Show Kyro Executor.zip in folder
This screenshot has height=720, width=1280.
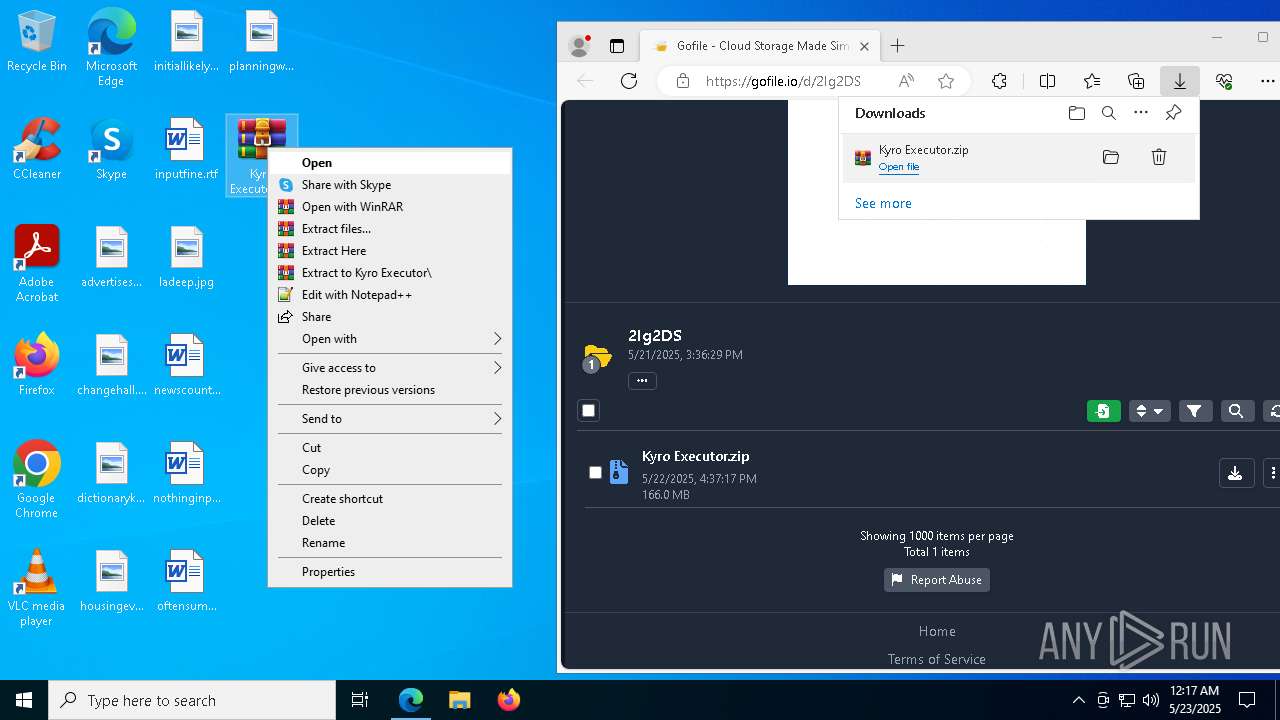[x=1111, y=157]
